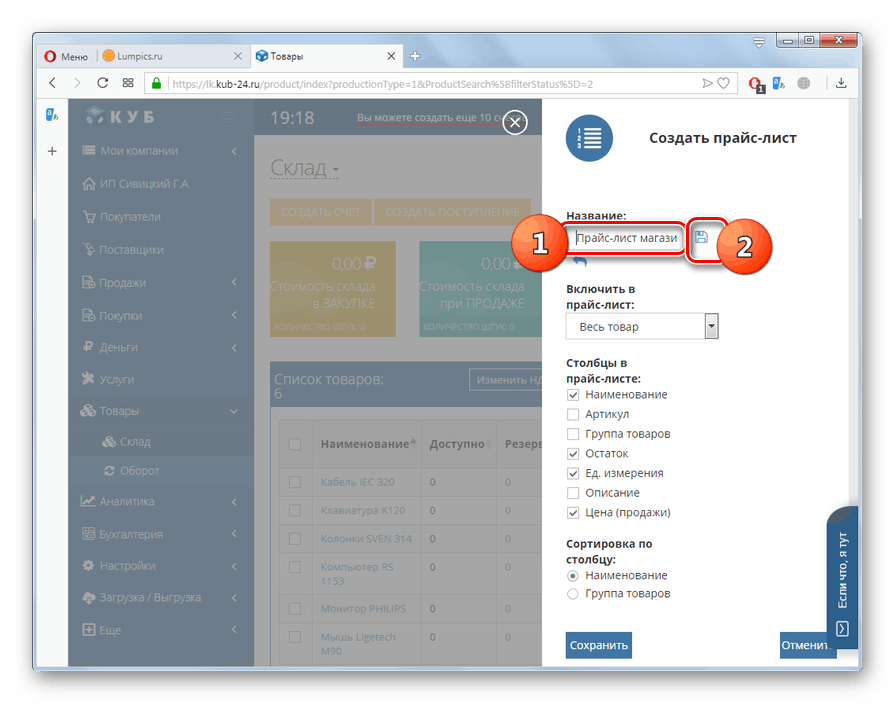
Task: Open Оборот submenu item
Action: (161, 470)
